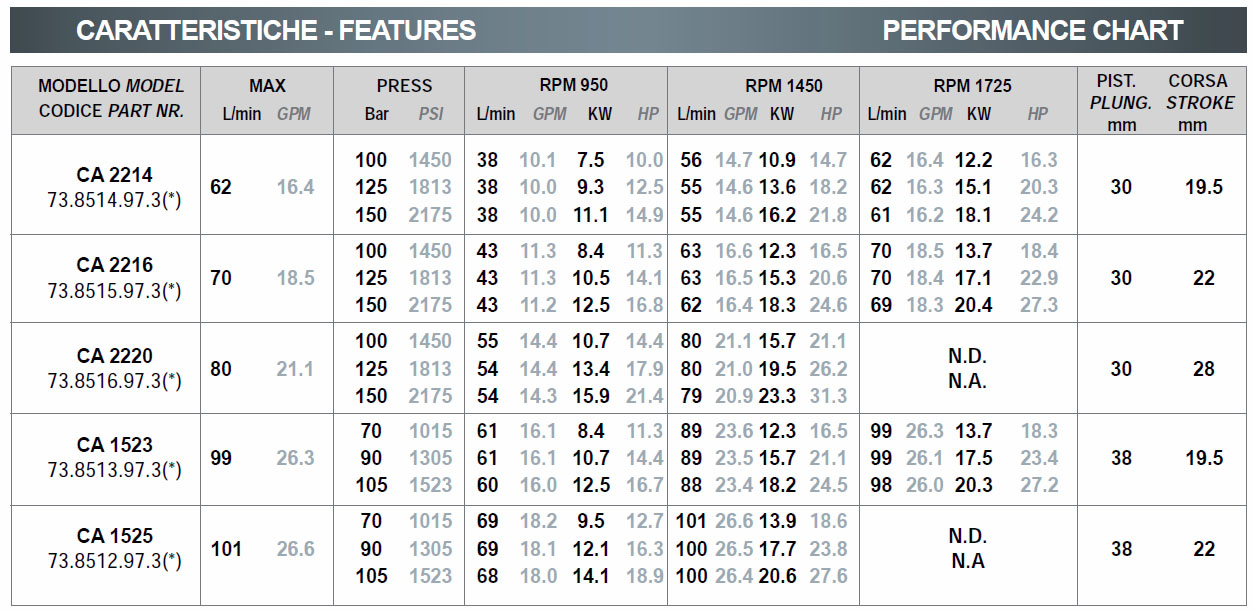Select model name CA 1525

pos(115,536)
